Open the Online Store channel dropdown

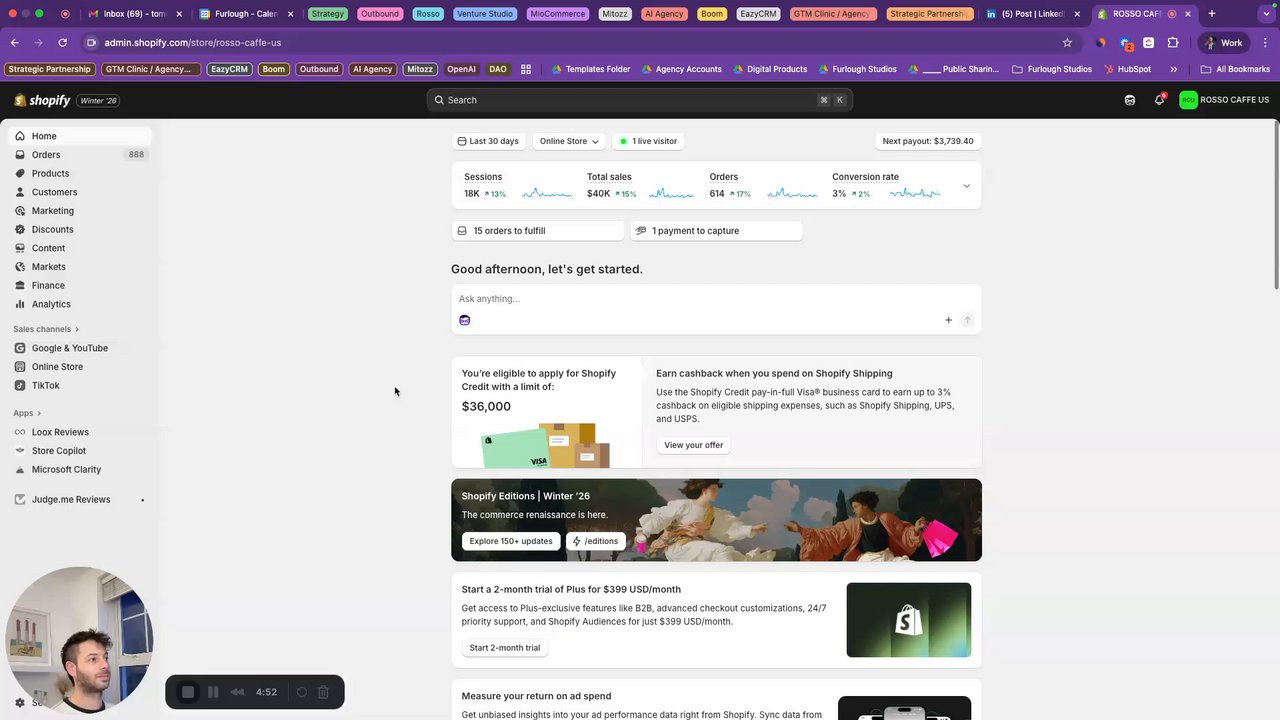coord(569,141)
